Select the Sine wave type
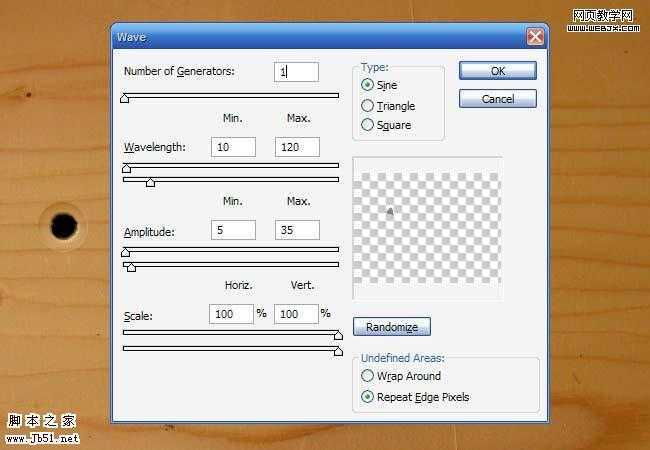Image resolution: width=650 pixels, height=450 pixels. (368, 86)
